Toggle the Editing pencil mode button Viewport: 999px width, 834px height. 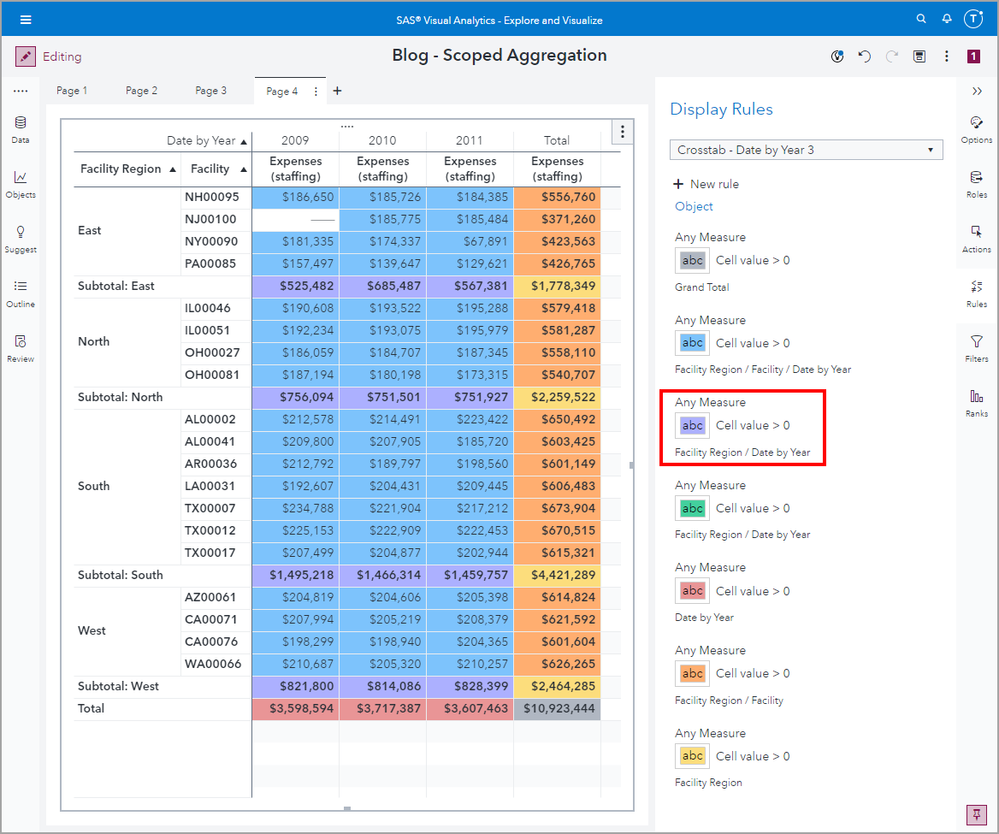pyautogui.click(x=26, y=57)
